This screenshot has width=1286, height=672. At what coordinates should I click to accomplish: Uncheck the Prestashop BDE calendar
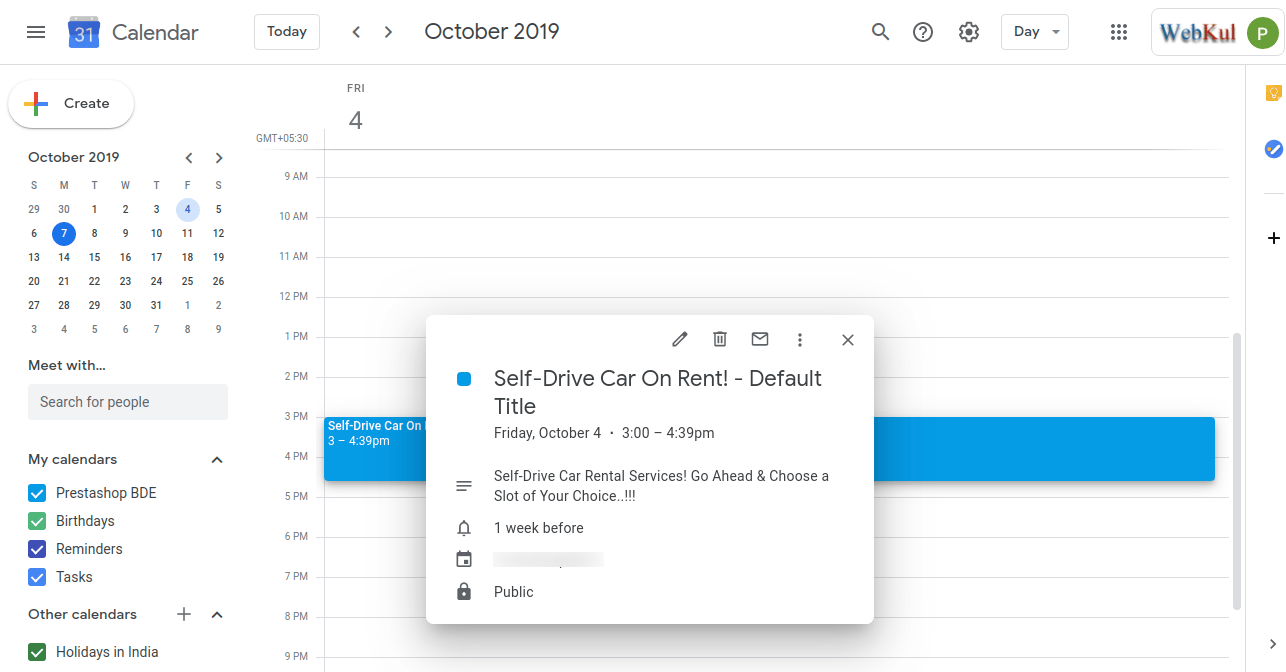37,493
